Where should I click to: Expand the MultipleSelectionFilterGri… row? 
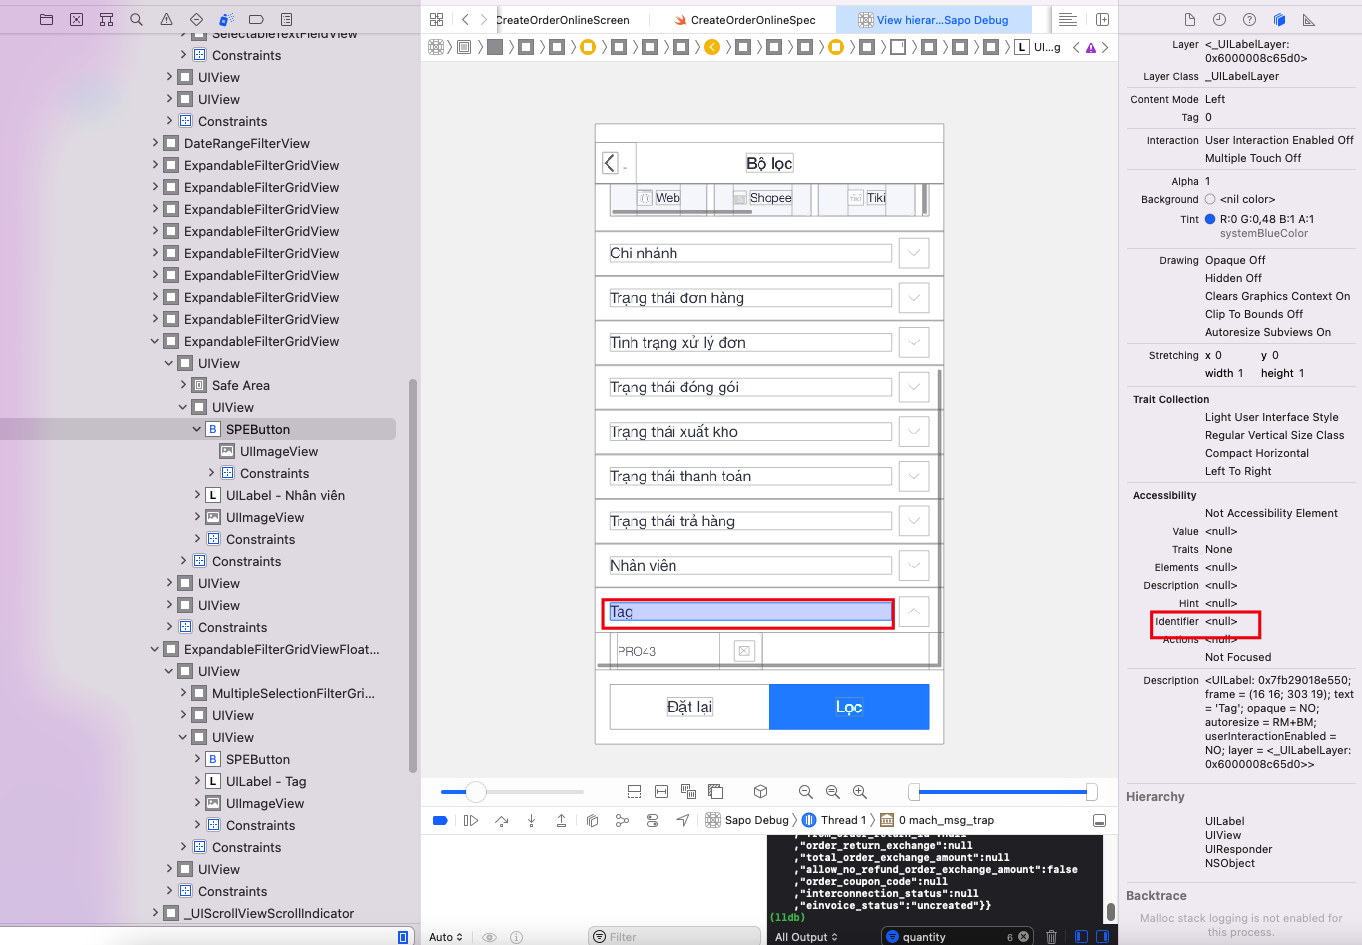click(x=183, y=693)
